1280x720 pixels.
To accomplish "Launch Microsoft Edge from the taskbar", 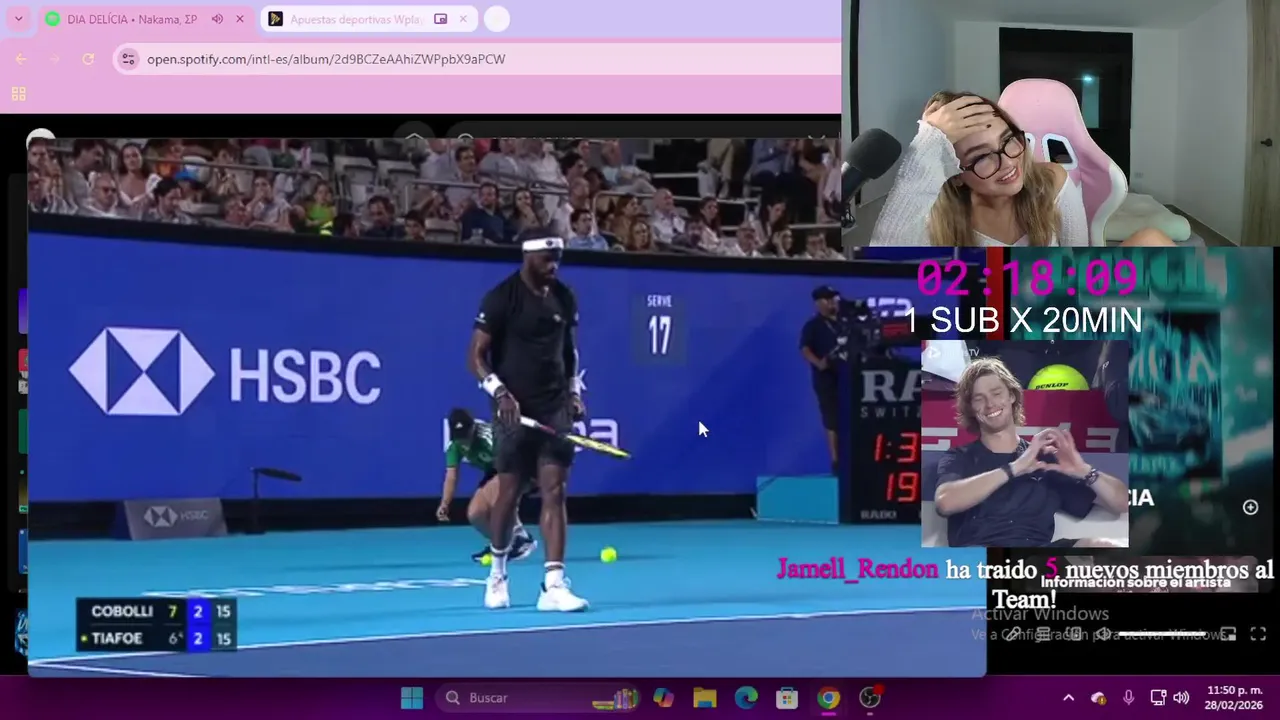I will 746,698.
